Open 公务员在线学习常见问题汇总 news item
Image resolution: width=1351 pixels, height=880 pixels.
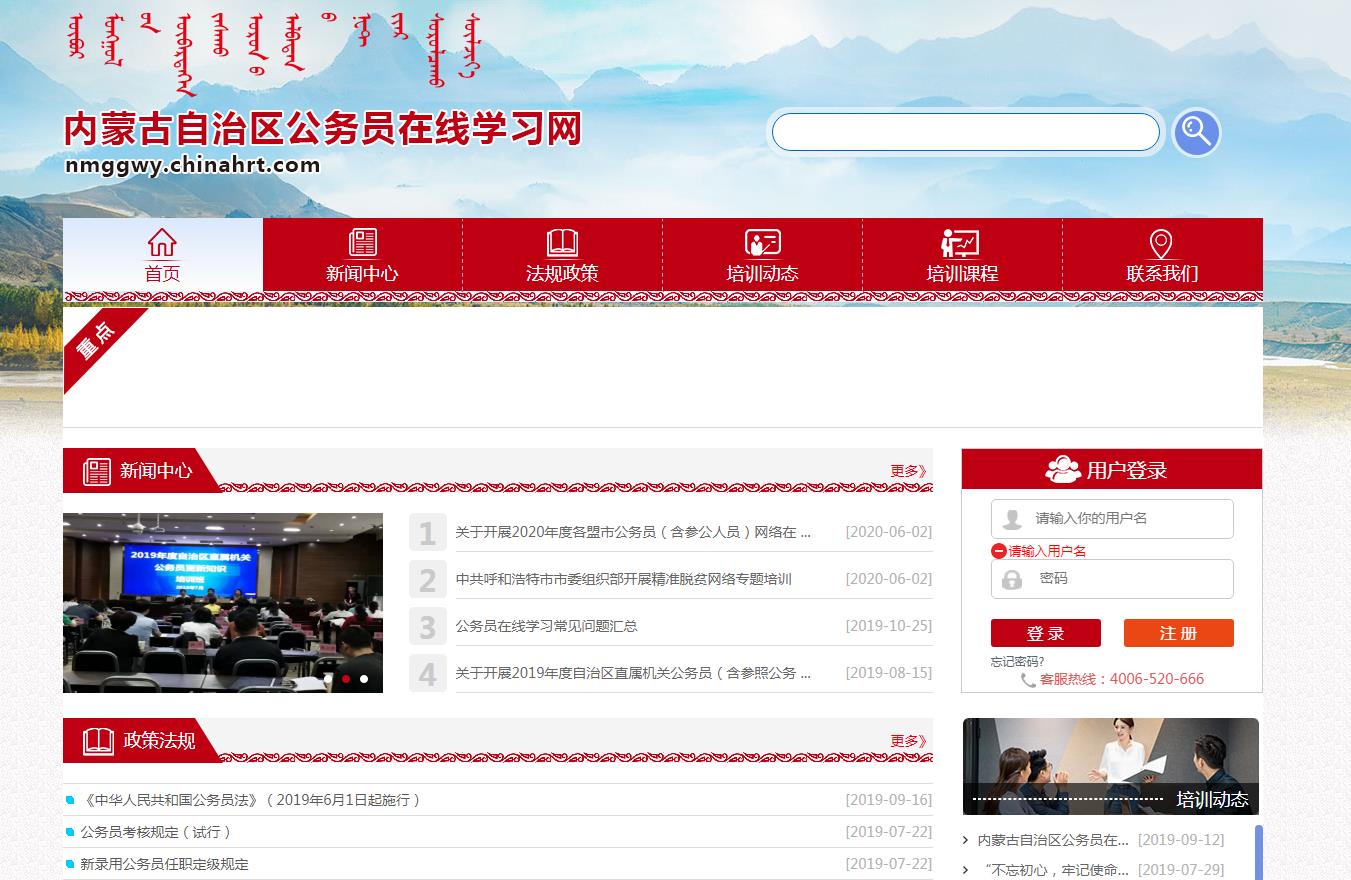pos(546,626)
